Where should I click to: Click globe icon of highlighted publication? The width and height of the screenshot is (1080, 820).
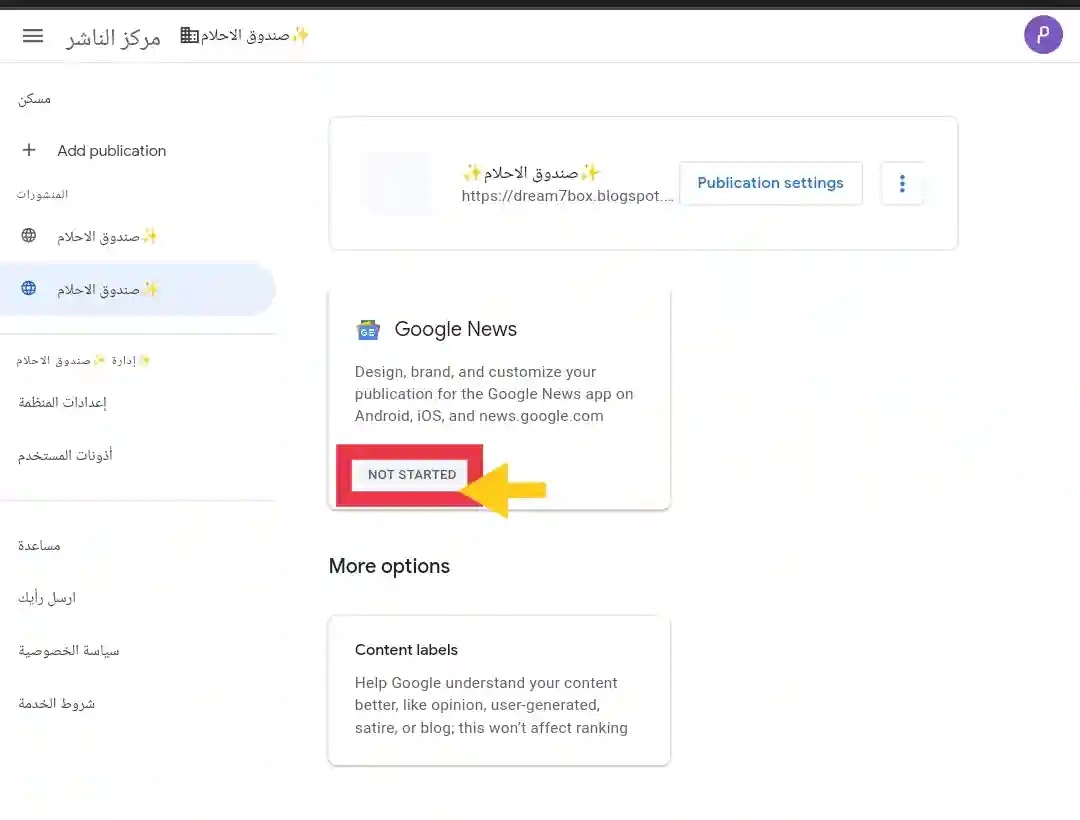click(29, 288)
